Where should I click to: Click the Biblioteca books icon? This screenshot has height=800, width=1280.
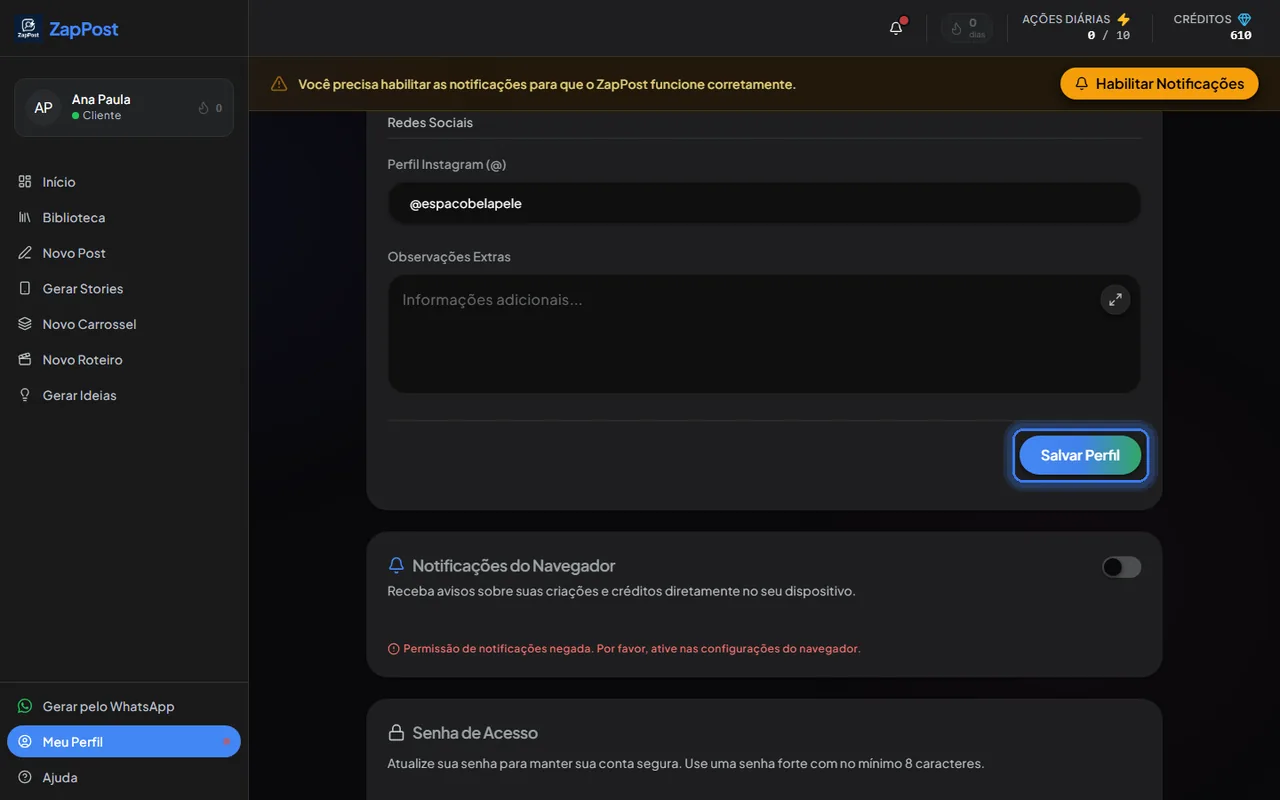click(25, 217)
